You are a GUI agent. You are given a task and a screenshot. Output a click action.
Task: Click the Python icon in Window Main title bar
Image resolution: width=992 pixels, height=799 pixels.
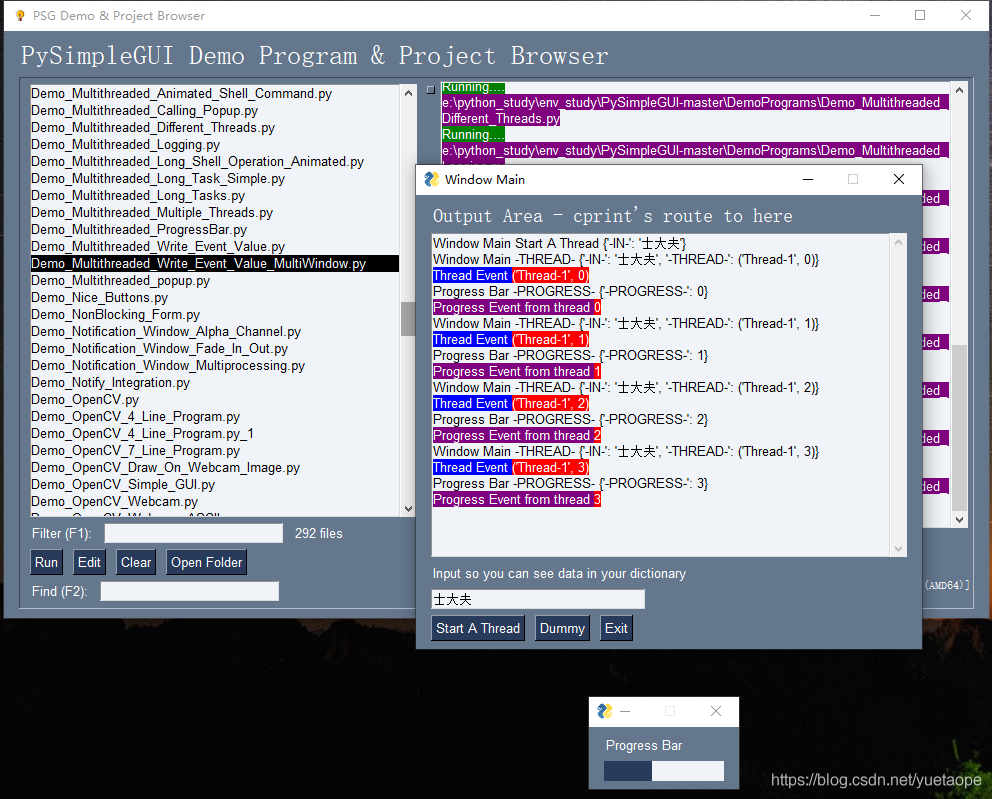coord(431,180)
